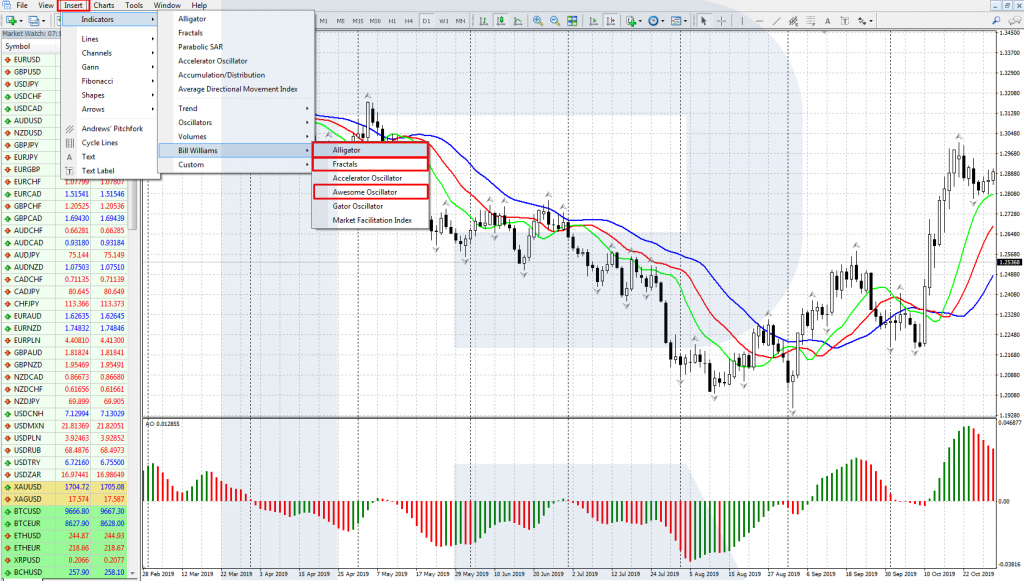Toggle the D1 daily timeframe button
This screenshot has height=581, width=1024.
[426, 20]
